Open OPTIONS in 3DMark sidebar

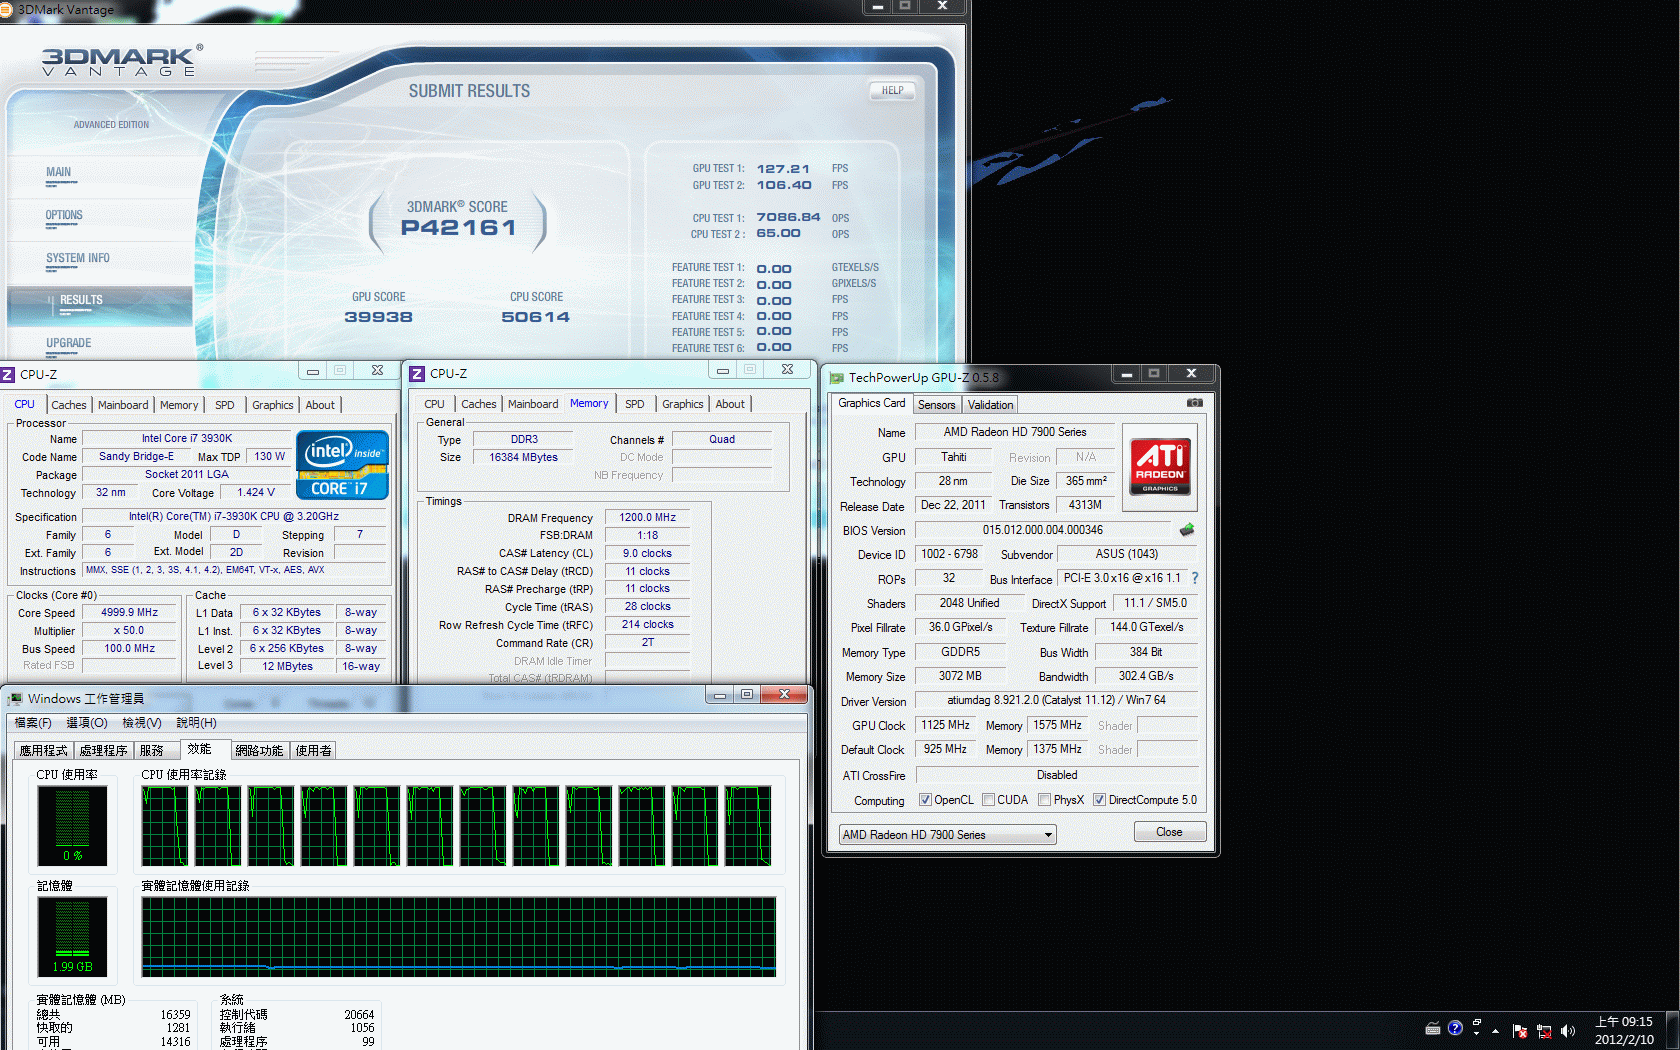(64, 216)
